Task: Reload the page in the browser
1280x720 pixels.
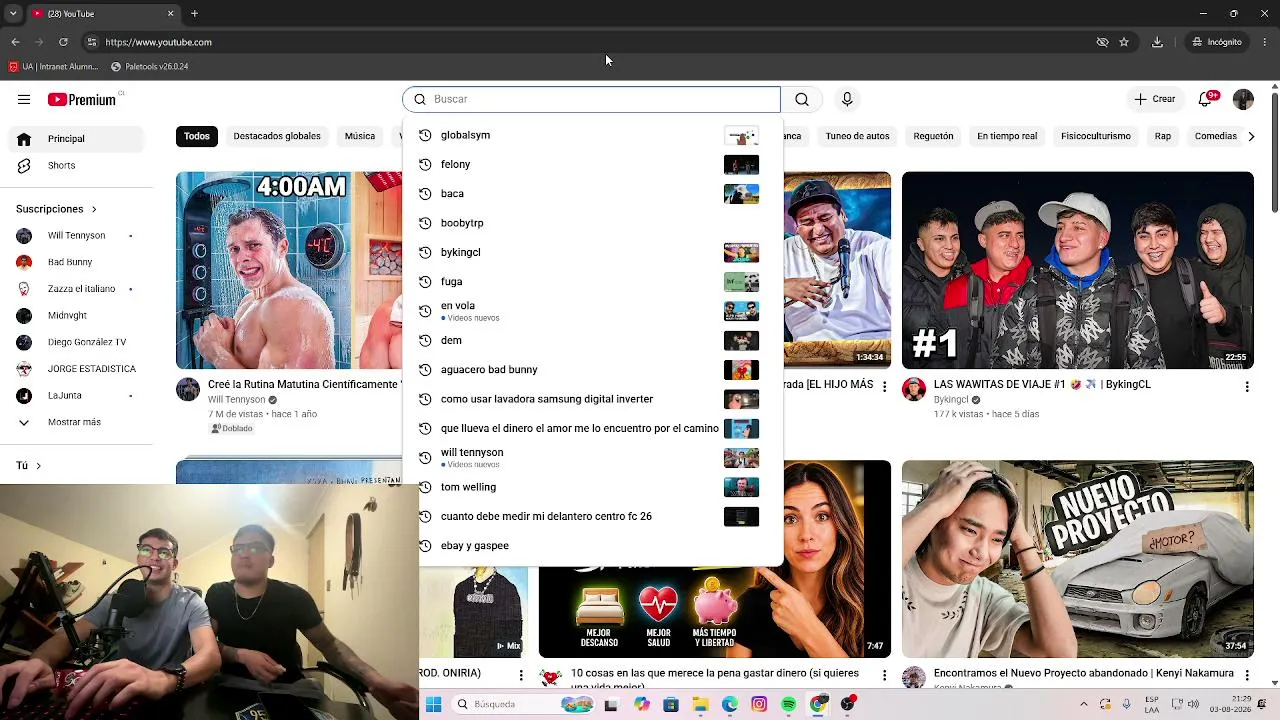Action: click(x=63, y=42)
